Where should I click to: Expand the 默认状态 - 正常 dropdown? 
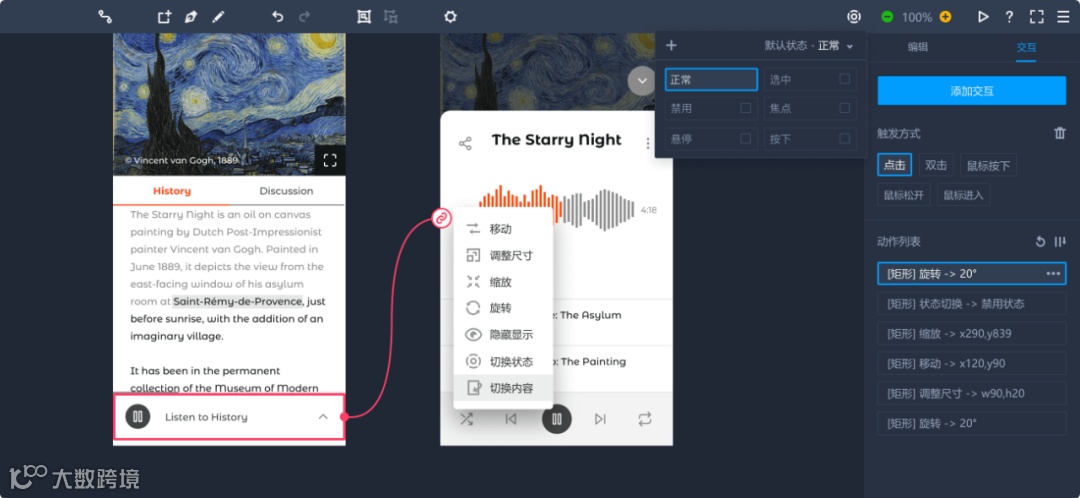tap(809, 45)
